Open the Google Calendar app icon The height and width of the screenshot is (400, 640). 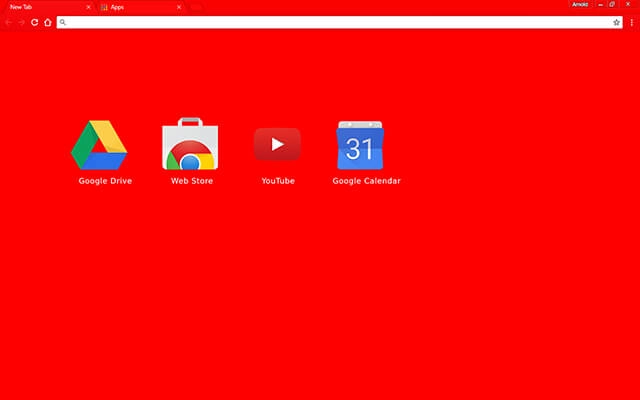coord(360,145)
